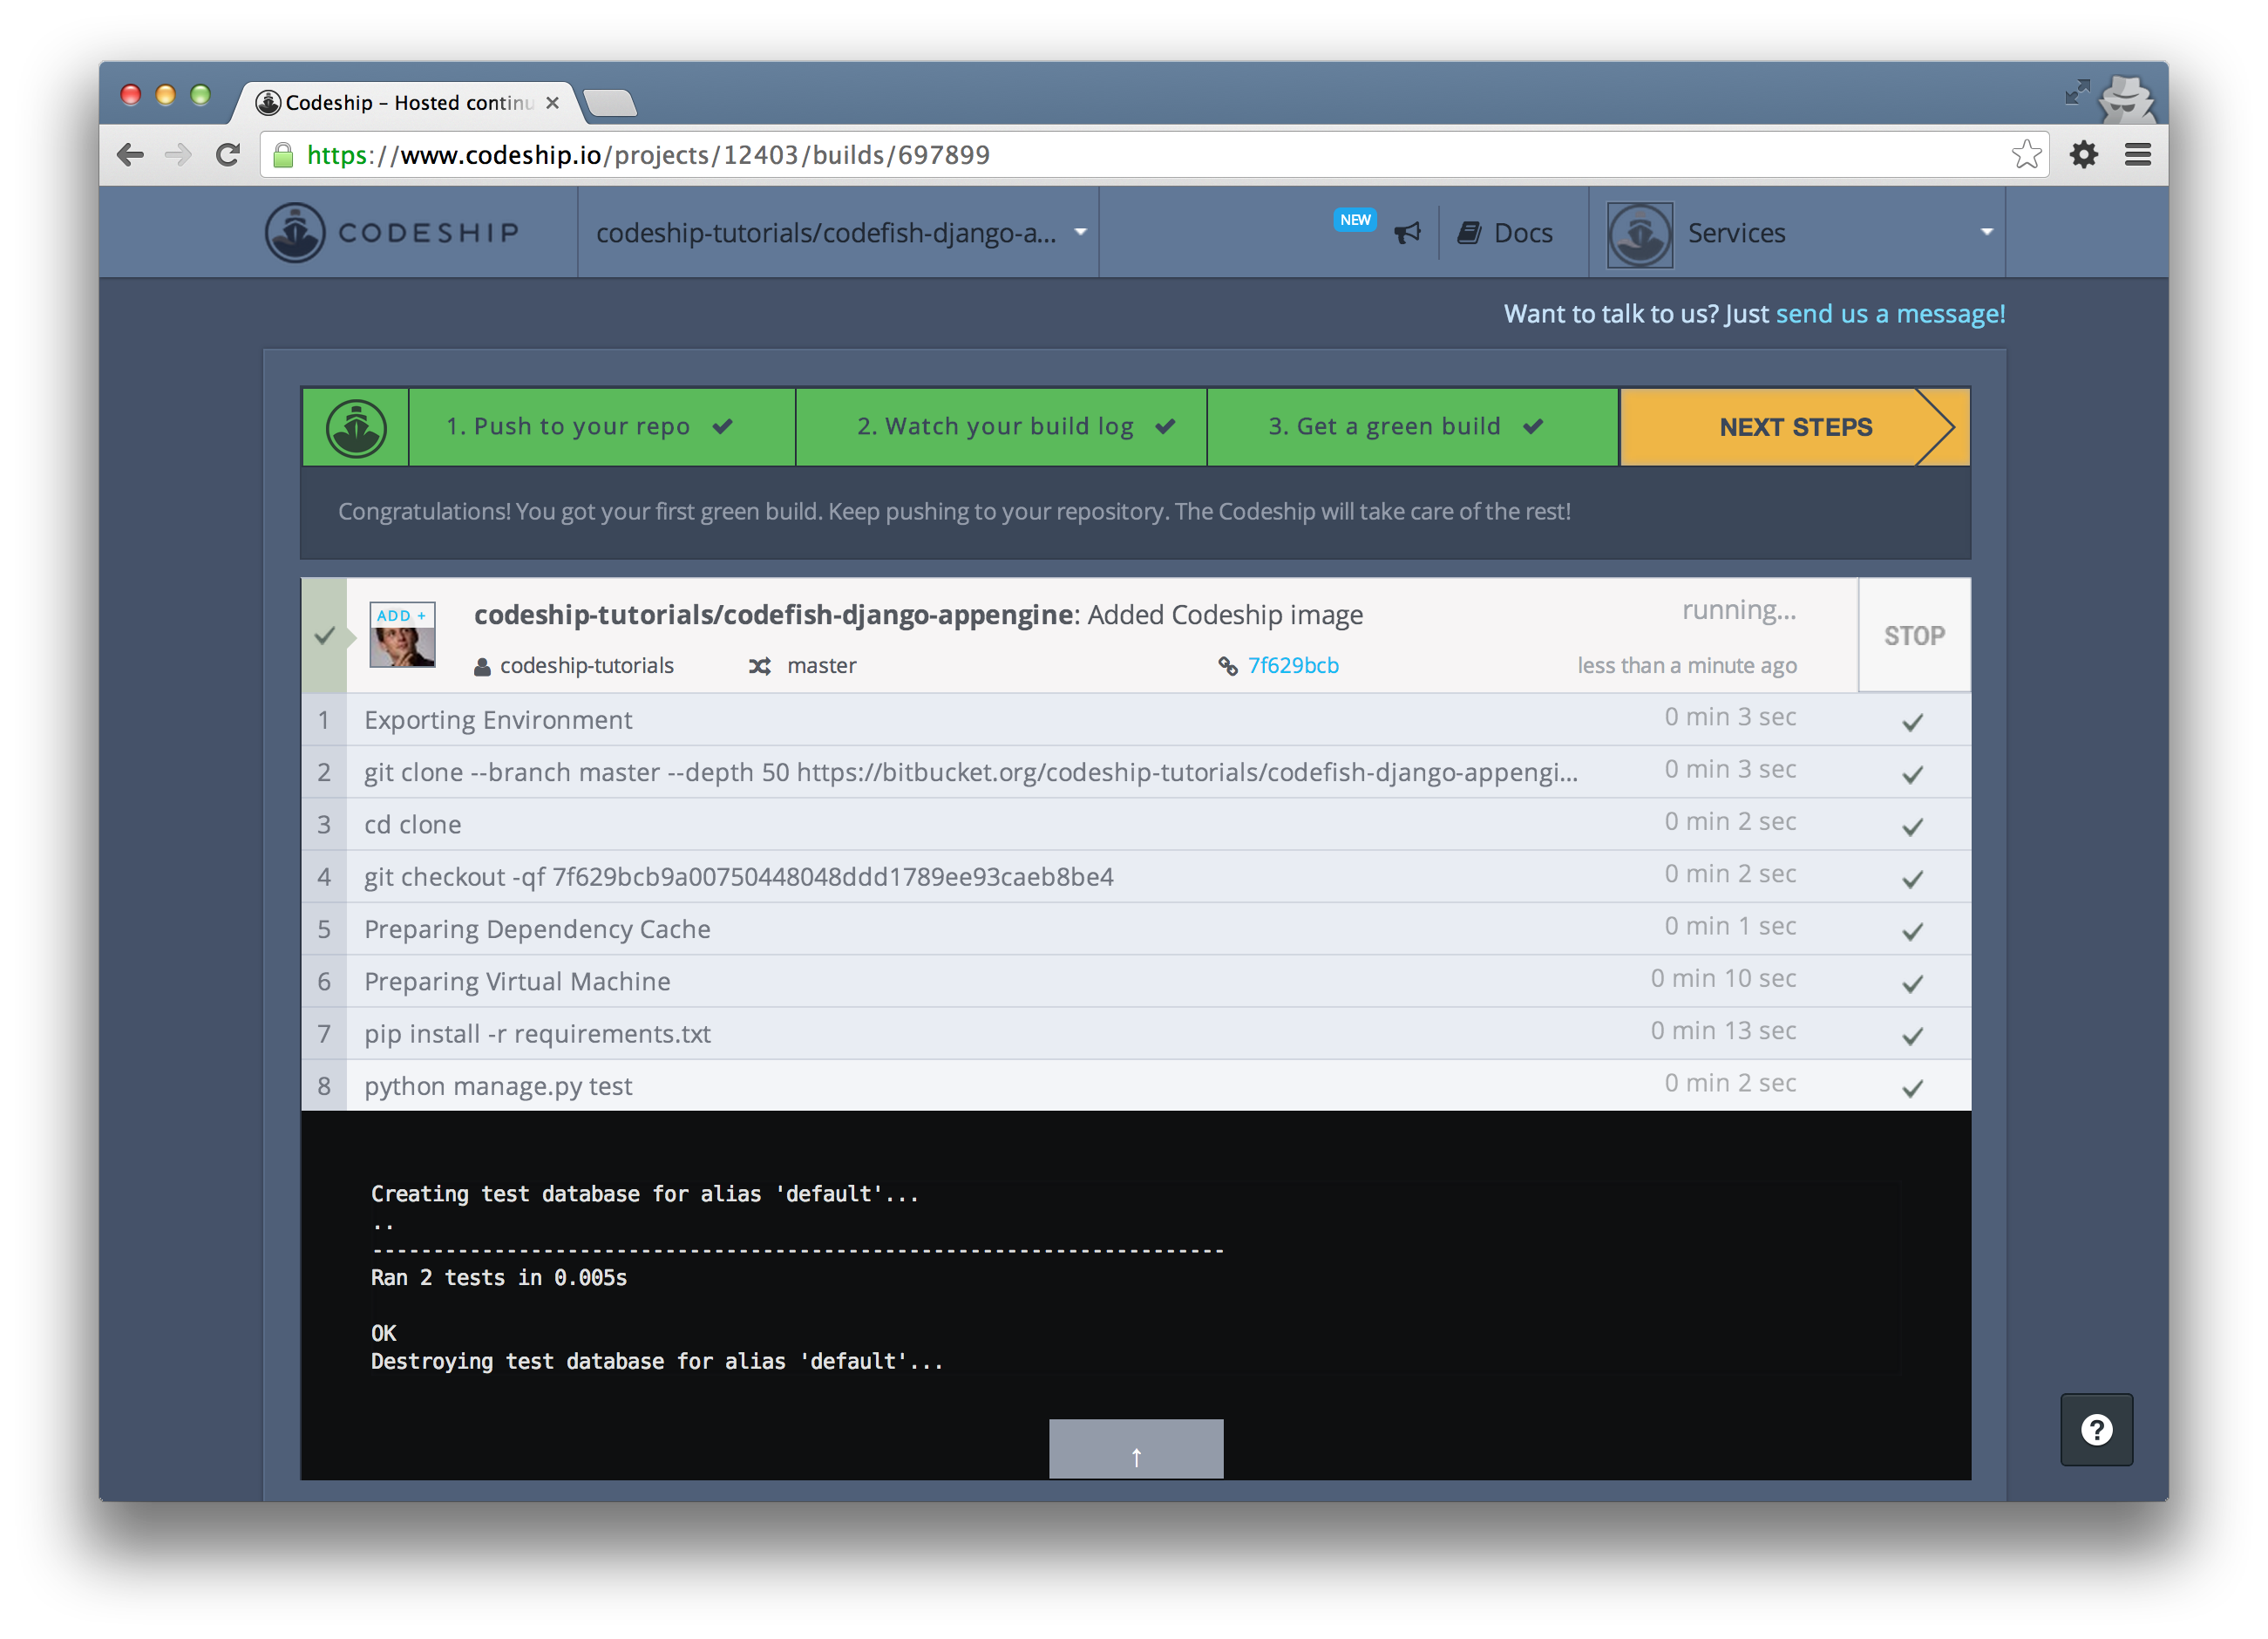
Task: Click checkmark on pip install step
Action: coord(1912,1036)
